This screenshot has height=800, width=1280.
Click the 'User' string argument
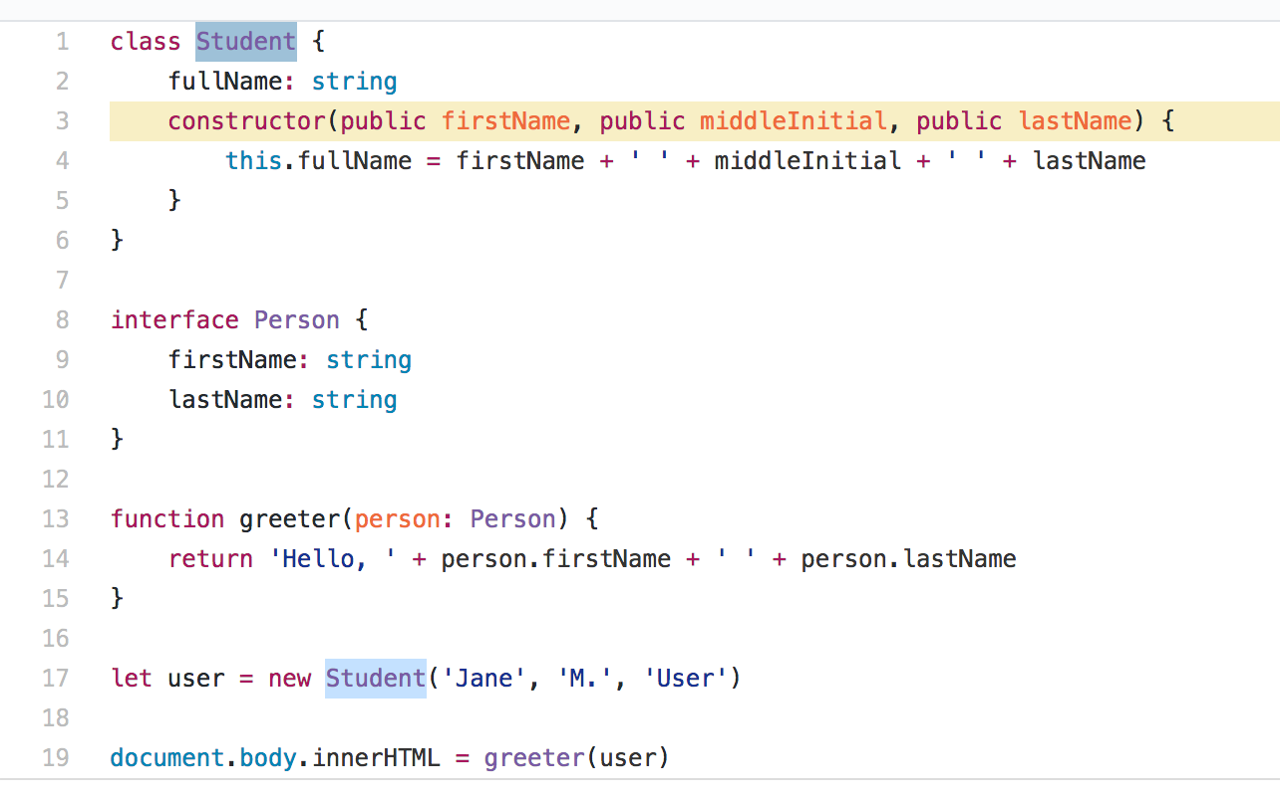click(686, 678)
